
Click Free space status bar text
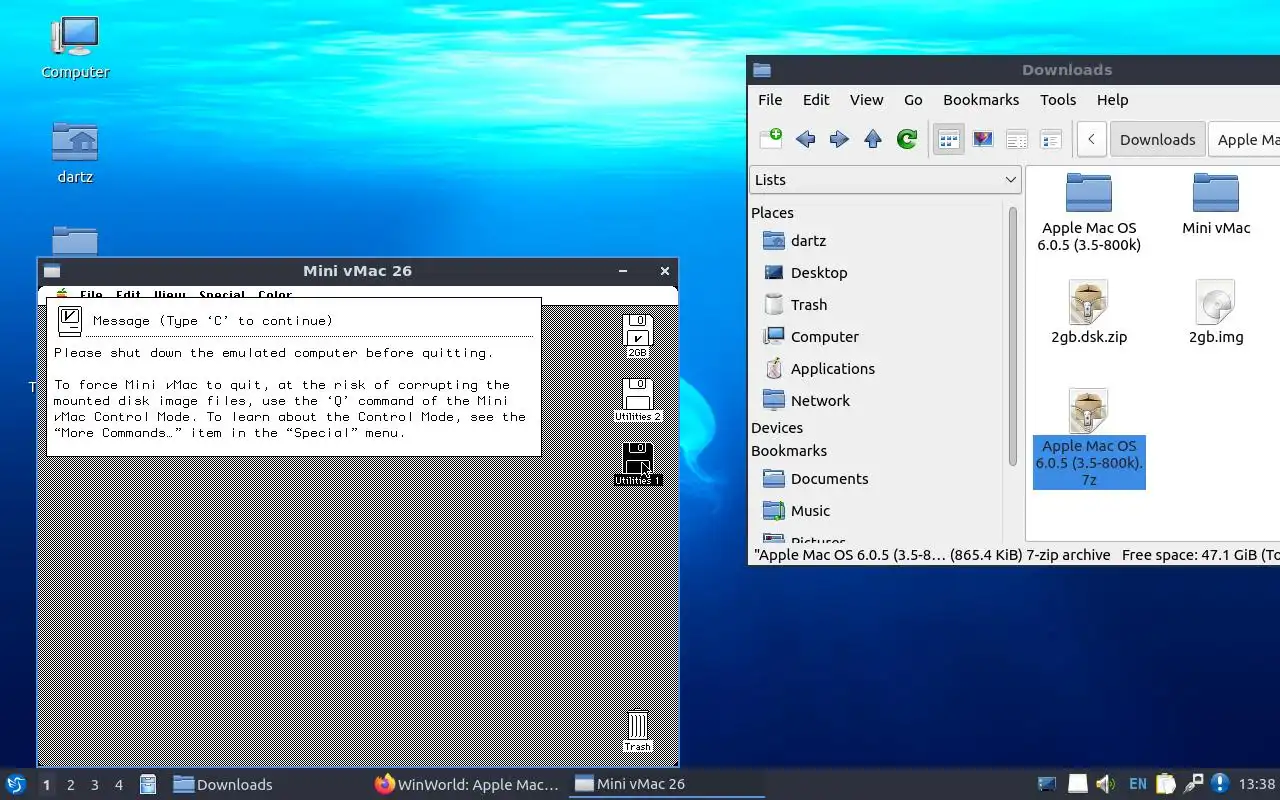(x=1200, y=554)
